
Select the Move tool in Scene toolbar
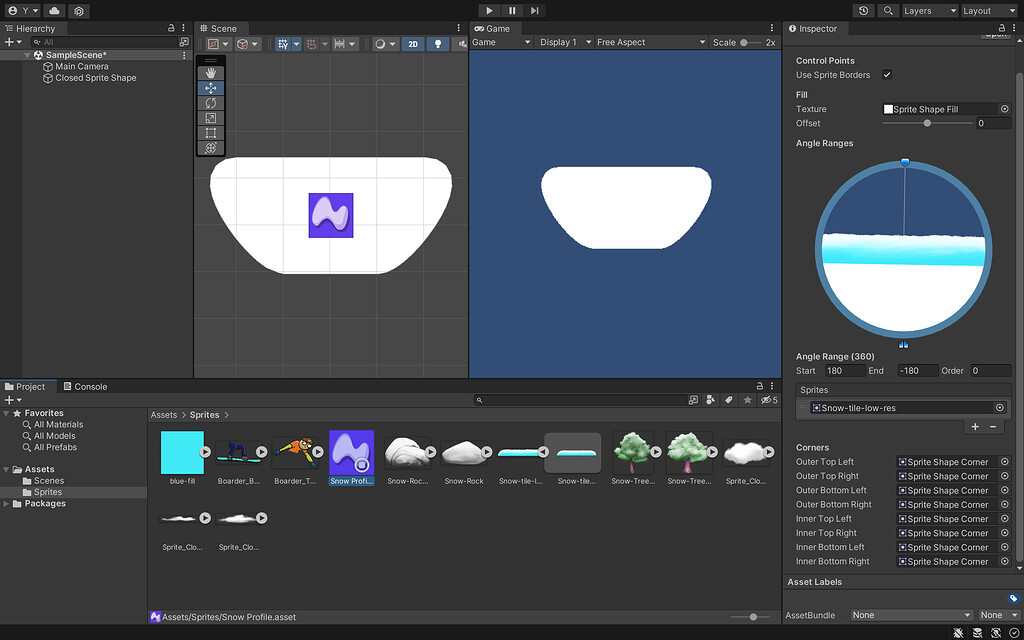click(211, 87)
